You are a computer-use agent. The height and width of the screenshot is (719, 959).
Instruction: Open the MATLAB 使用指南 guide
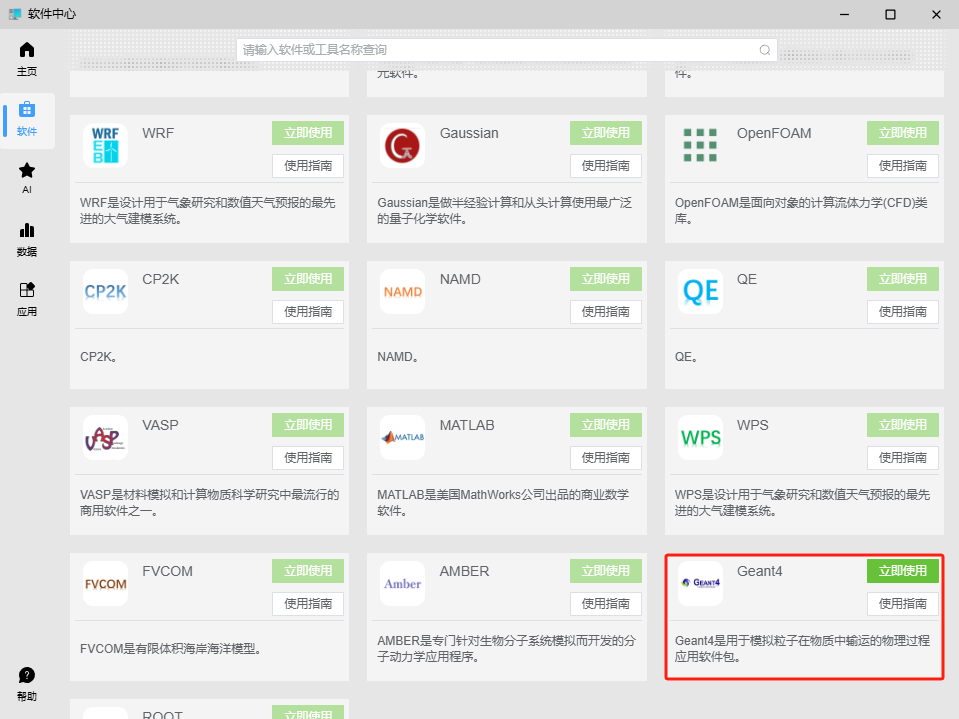click(605, 458)
